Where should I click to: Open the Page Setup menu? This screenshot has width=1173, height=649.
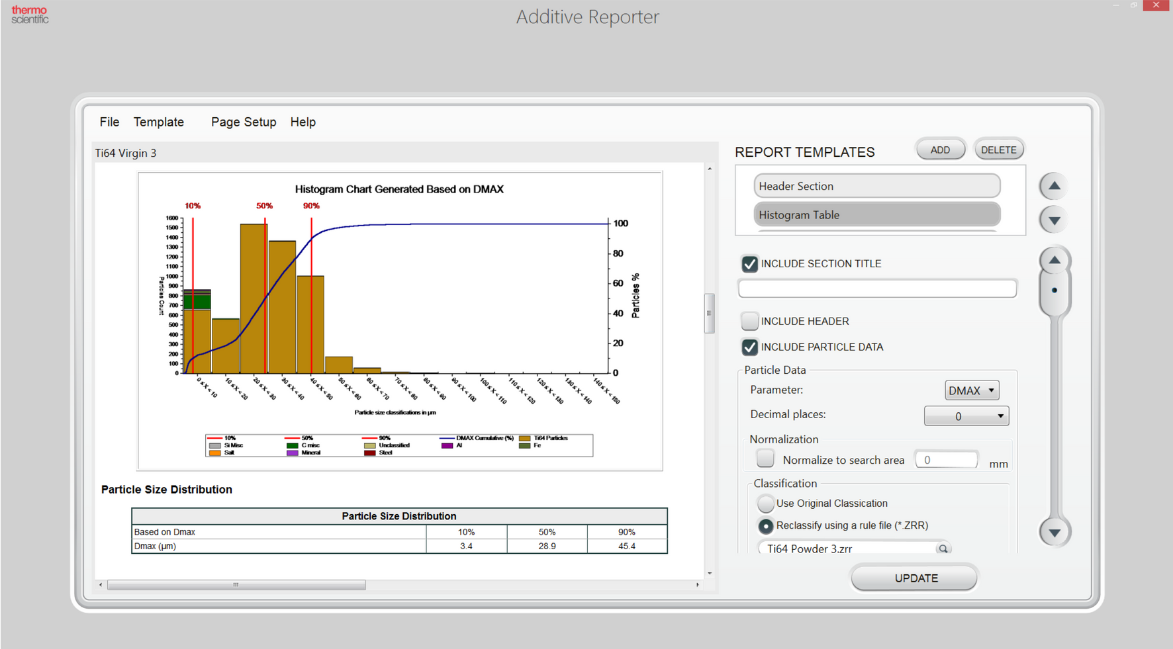[243, 122]
